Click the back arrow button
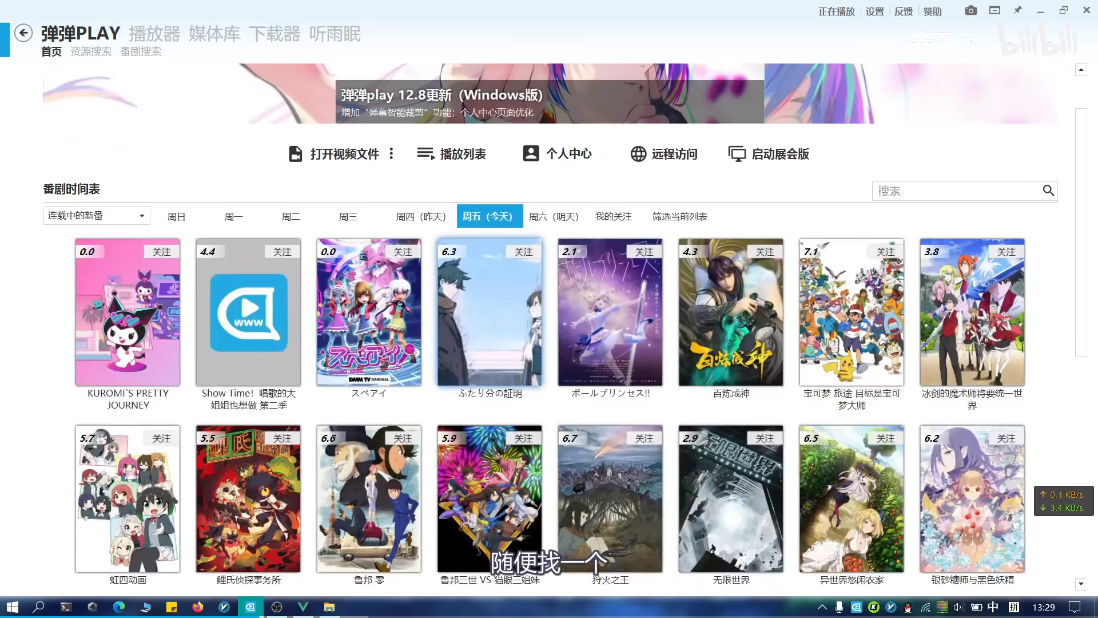Image resolution: width=1098 pixels, height=618 pixels. tap(23, 33)
